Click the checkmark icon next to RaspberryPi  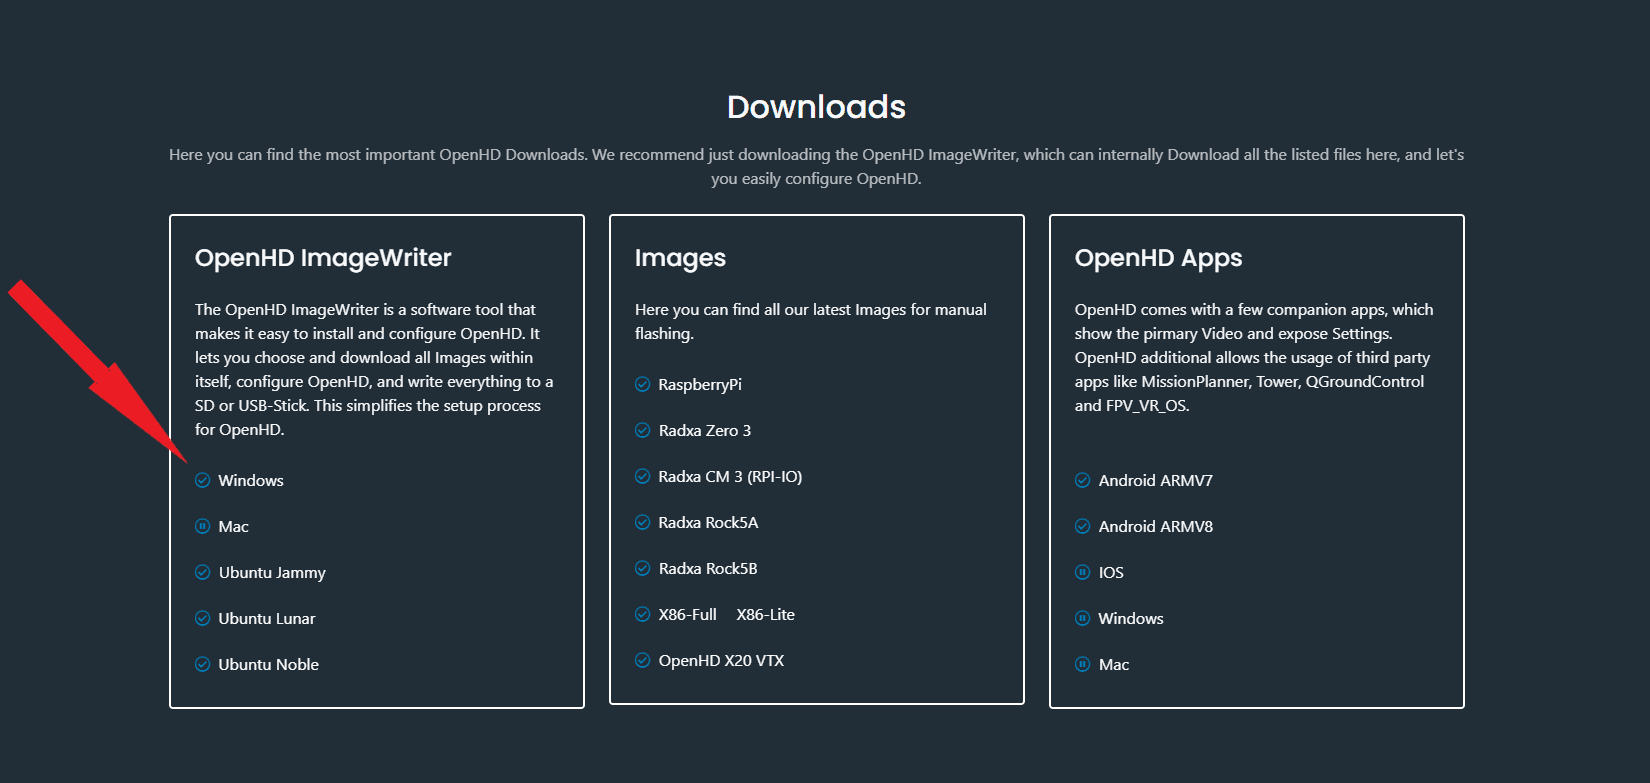coord(642,384)
